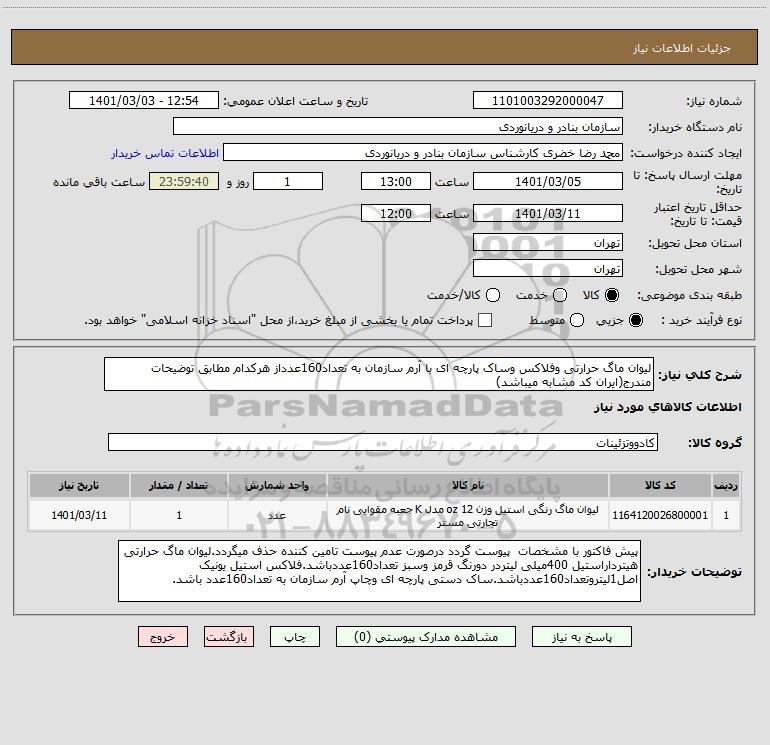Click the product name cell لیوان ماگ رنگی

tap(468, 516)
